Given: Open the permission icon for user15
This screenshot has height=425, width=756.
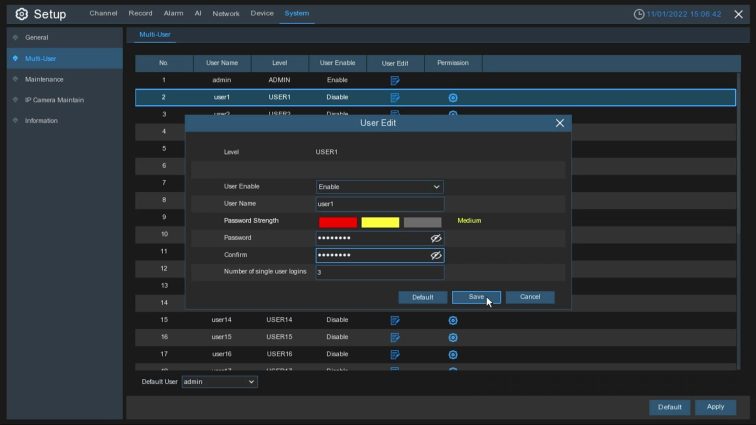Looking at the screenshot, I should tap(453, 337).
